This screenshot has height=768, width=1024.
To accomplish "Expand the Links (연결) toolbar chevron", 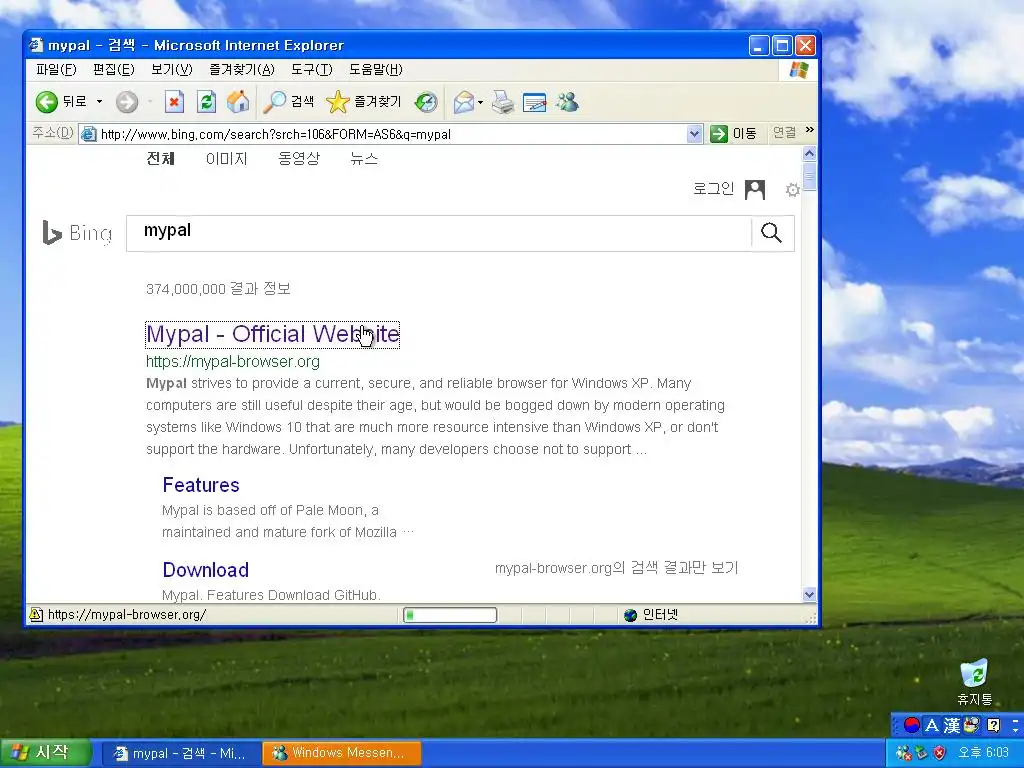I will pyautogui.click(x=810, y=130).
